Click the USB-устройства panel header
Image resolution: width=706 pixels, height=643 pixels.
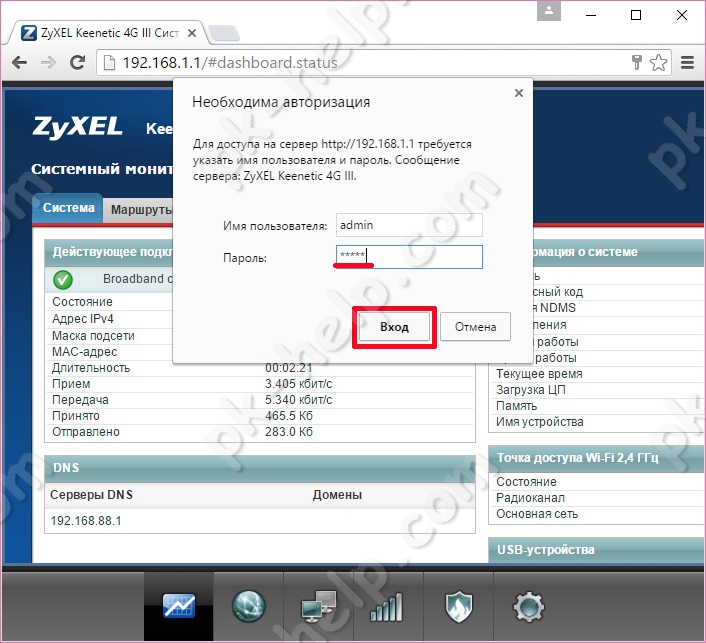(597, 550)
